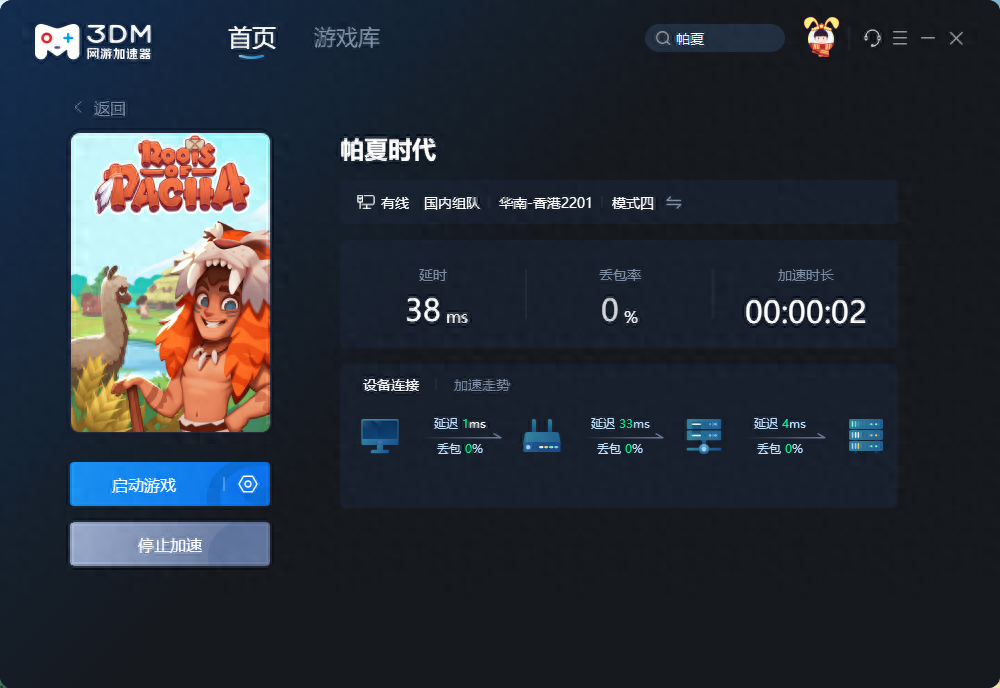Switch to 游戏库 tab
Viewport: 1000px width, 688px height.
tap(347, 39)
